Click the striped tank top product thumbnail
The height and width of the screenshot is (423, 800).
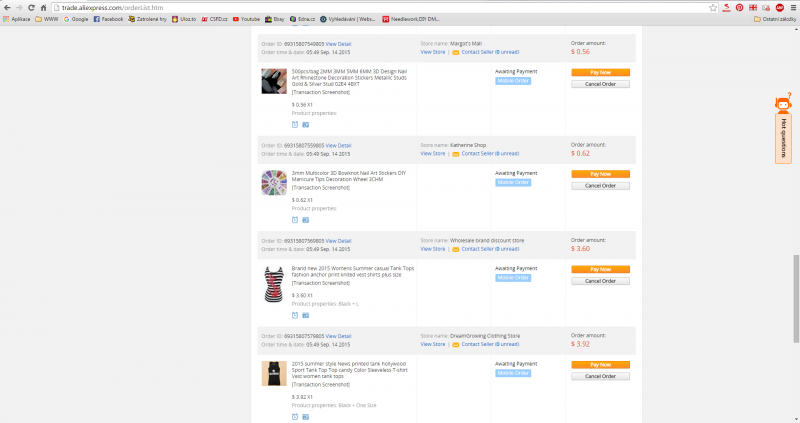click(274, 283)
